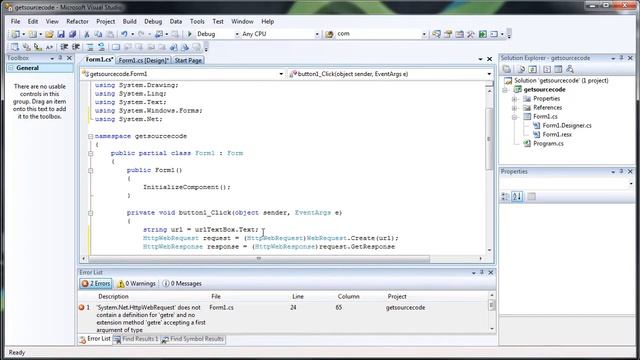Undo the last action with the Undo icon
Screen dimensions: 640x360
(x=124, y=34)
